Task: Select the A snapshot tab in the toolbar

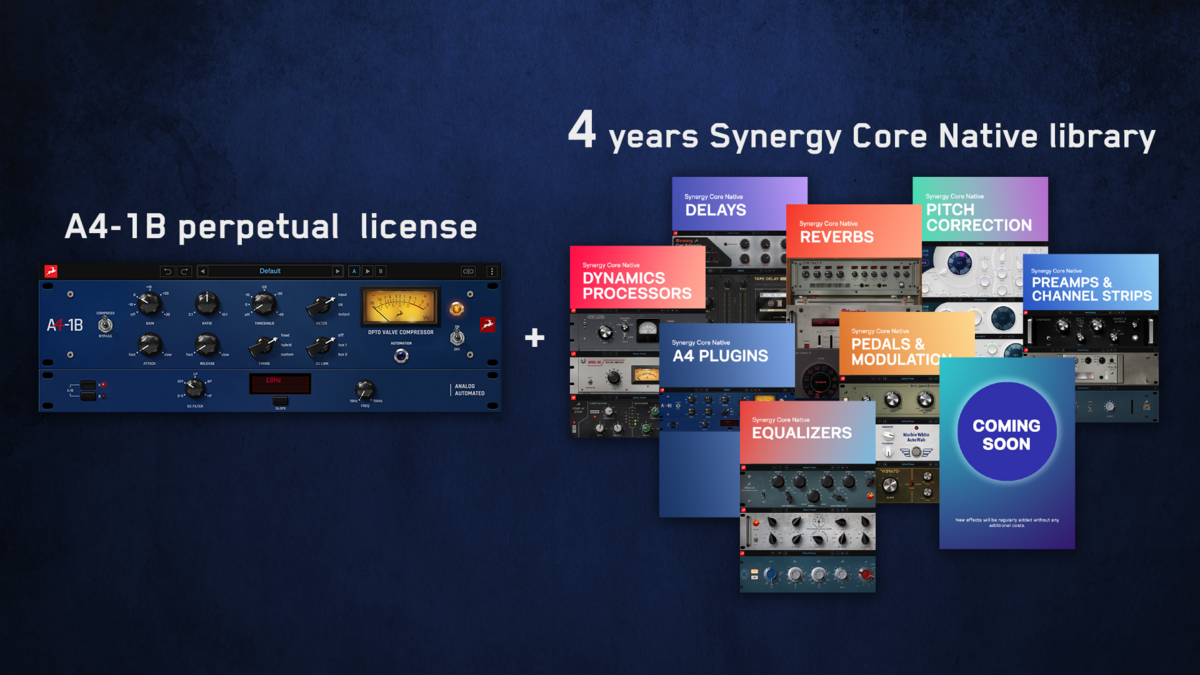Action: click(x=354, y=271)
